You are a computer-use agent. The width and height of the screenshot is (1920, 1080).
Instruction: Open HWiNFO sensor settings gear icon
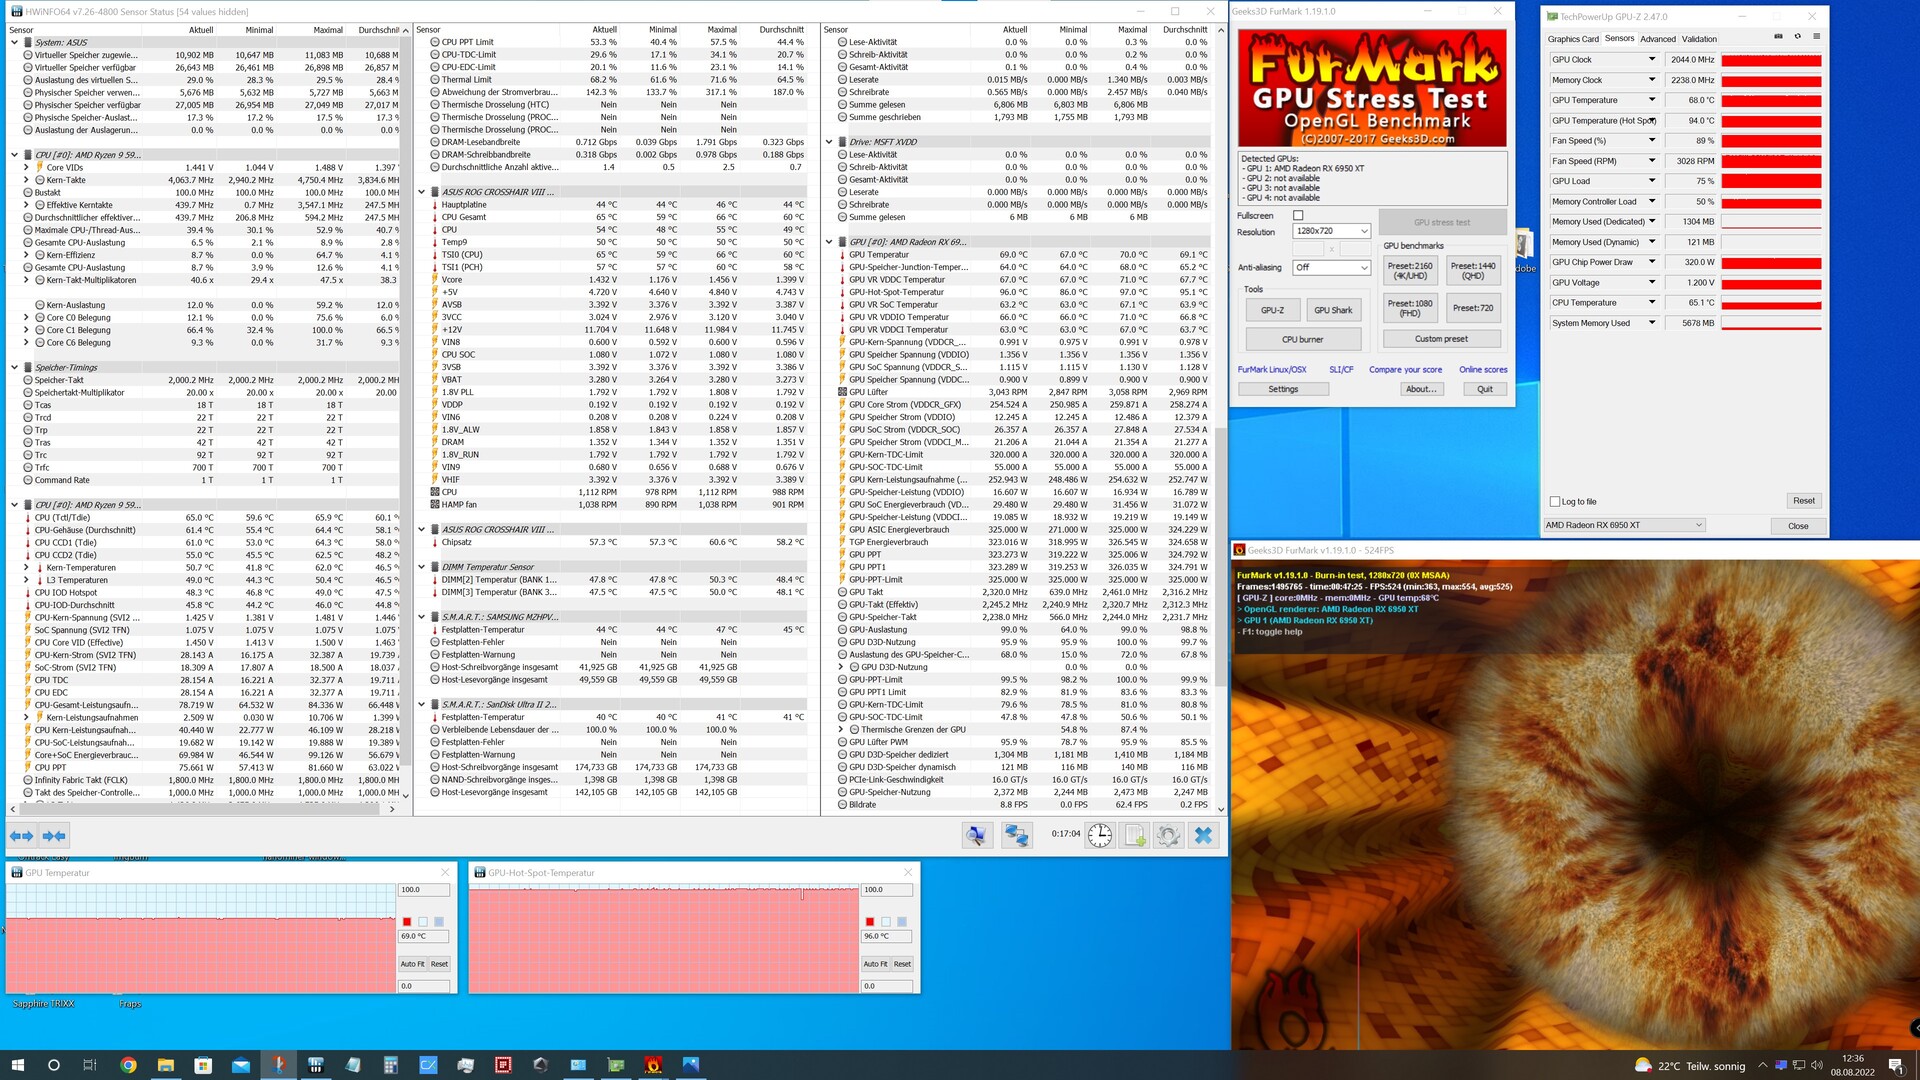pyautogui.click(x=1168, y=836)
